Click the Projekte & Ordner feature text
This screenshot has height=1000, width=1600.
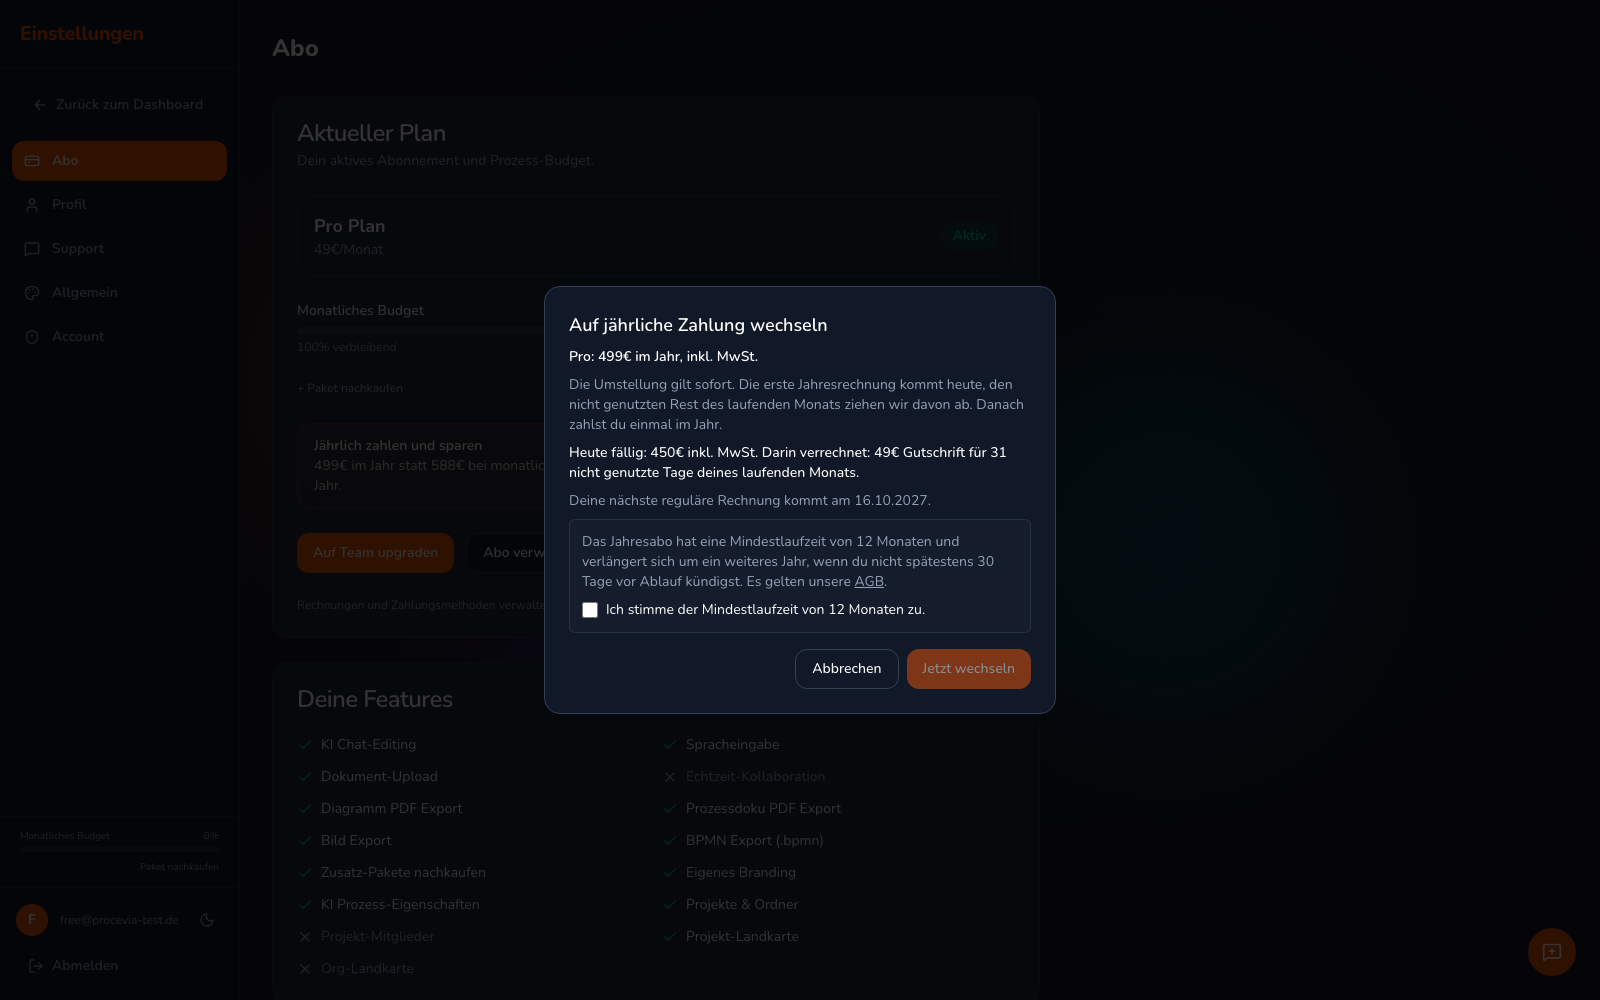pos(742,905)
